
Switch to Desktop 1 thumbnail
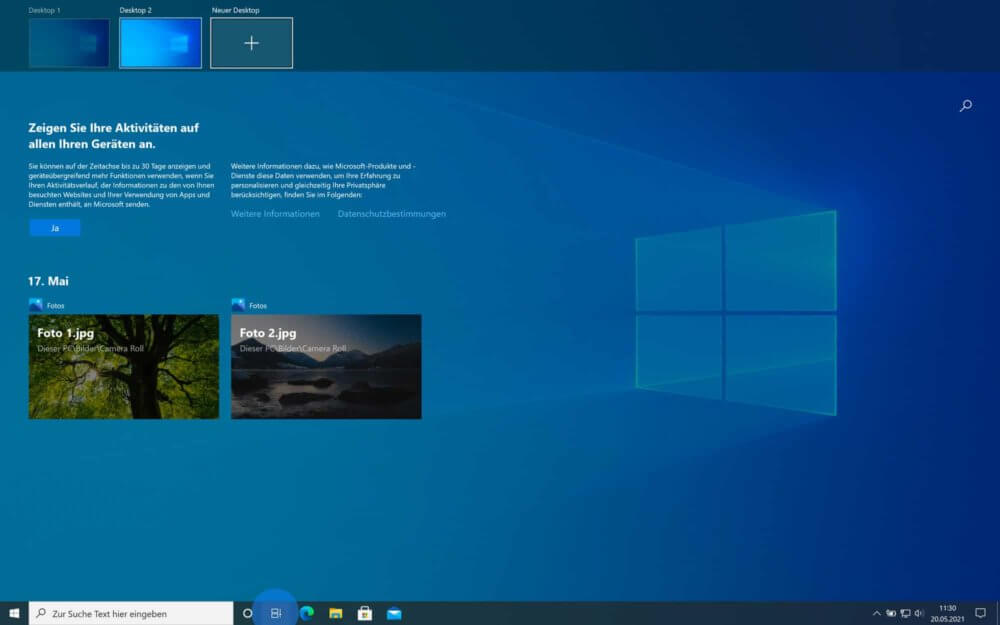pyautogui.click(x=69, y=43)
